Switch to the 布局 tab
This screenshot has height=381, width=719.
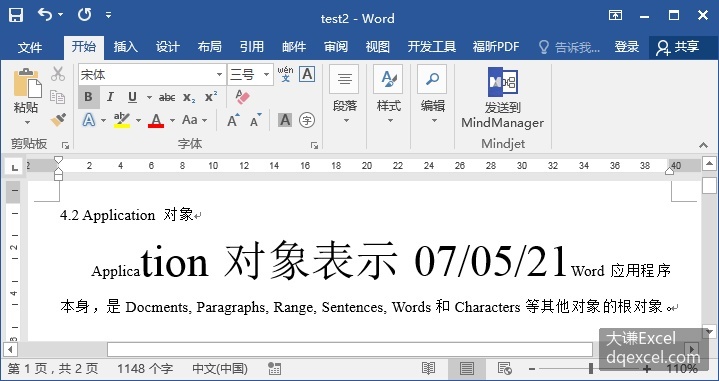(210, 47)
